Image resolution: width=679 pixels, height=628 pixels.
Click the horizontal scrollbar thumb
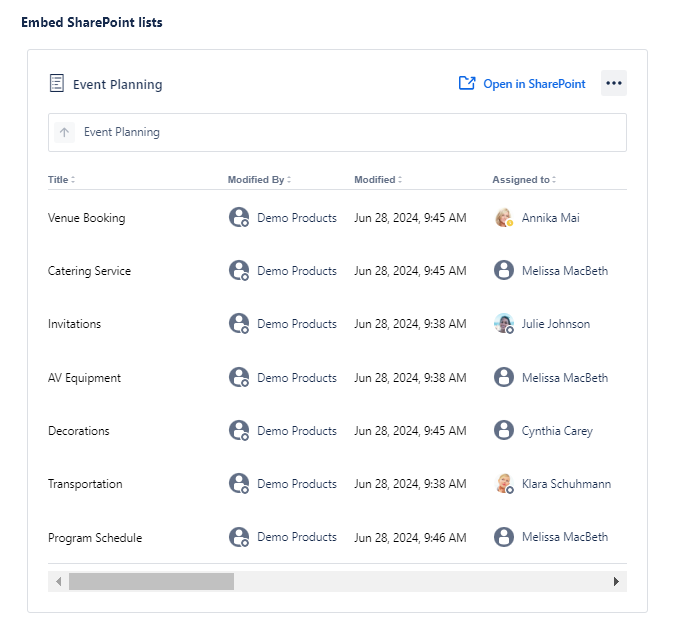(x=151, y=581)
